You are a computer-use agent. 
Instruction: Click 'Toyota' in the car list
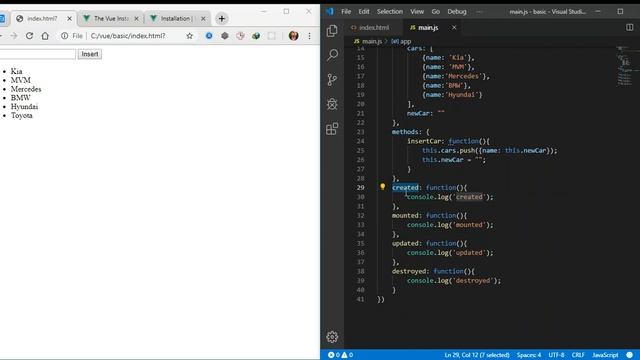(x=22, y=116)
